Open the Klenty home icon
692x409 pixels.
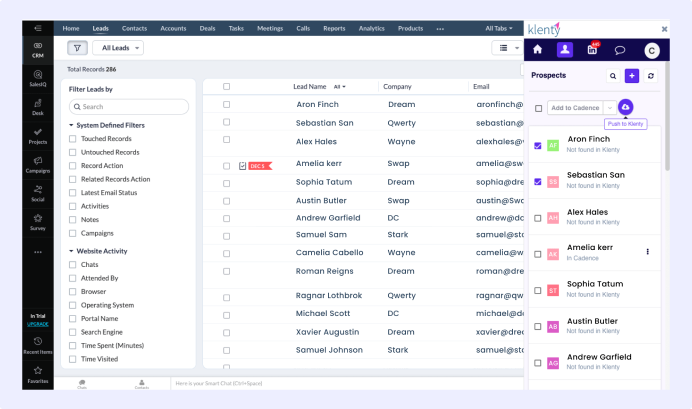tap(538, 49)
